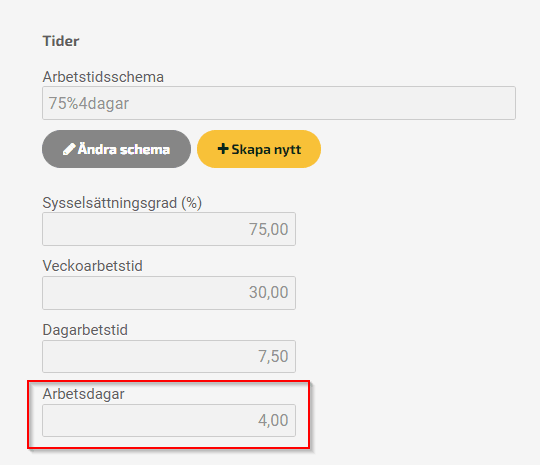Click the highlighted Arbetsdagar field
The height and width of the screenshot is (465, 540).
169,420
